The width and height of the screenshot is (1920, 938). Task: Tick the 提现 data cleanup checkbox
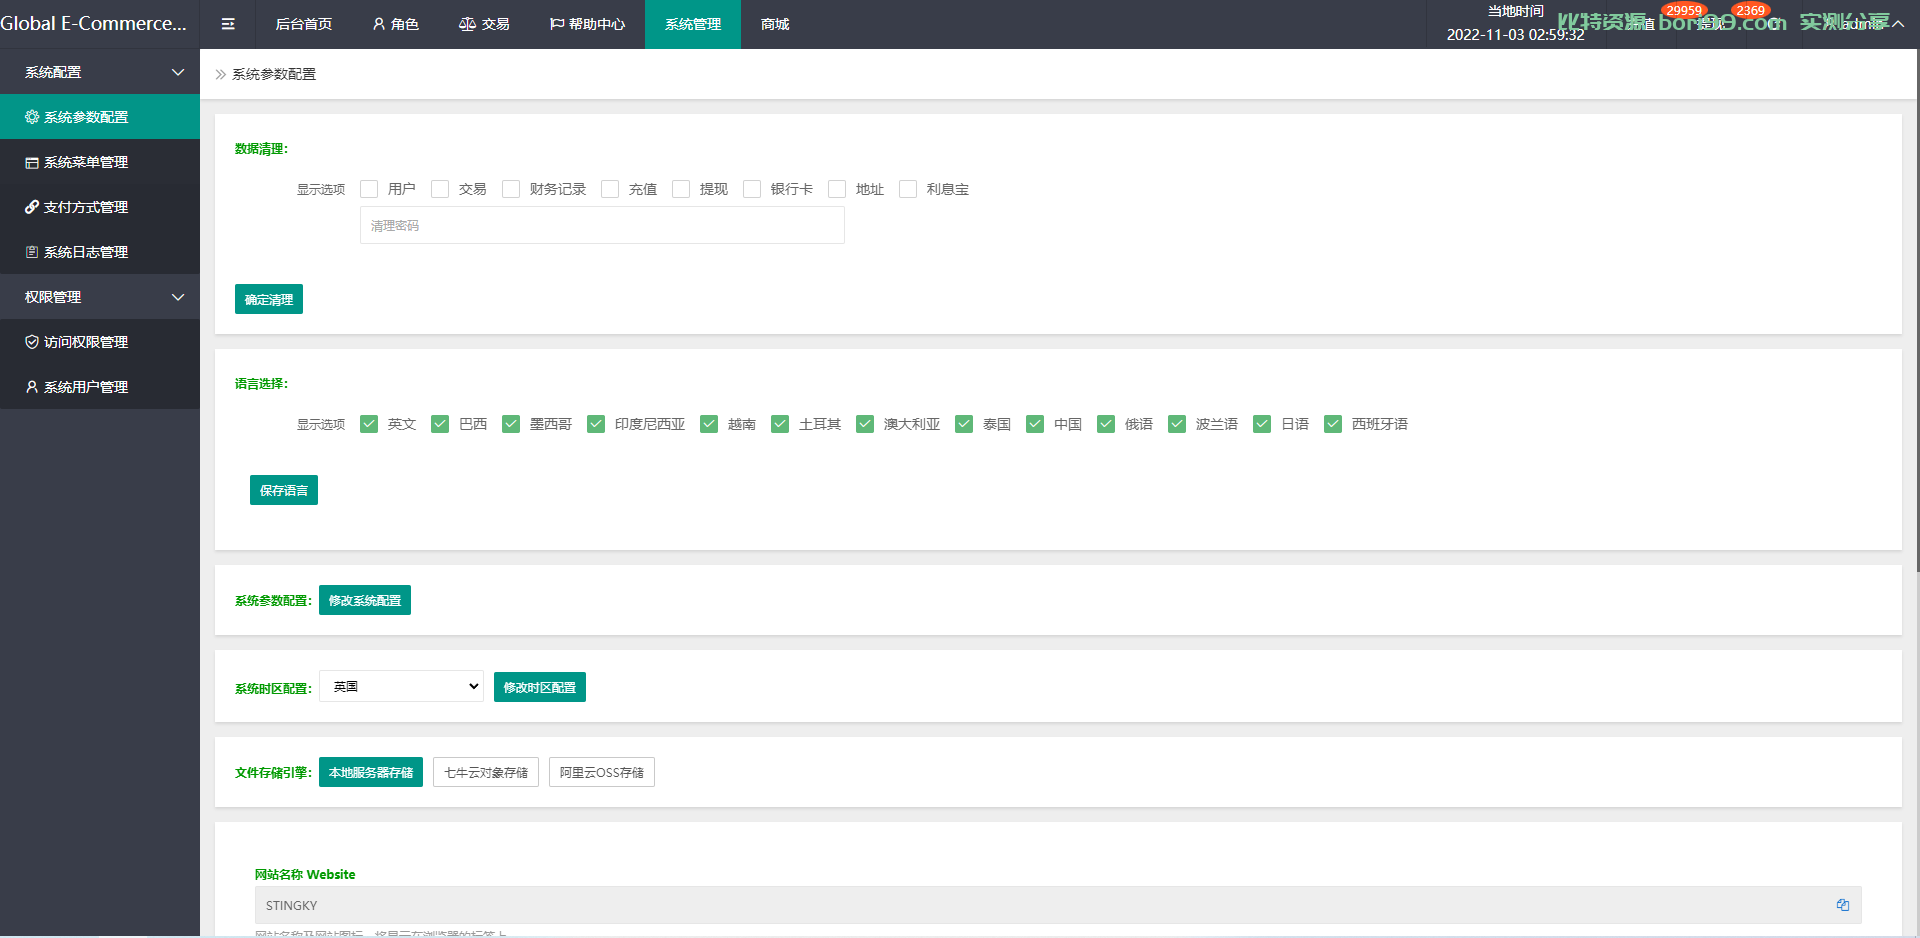click(681, 189)
